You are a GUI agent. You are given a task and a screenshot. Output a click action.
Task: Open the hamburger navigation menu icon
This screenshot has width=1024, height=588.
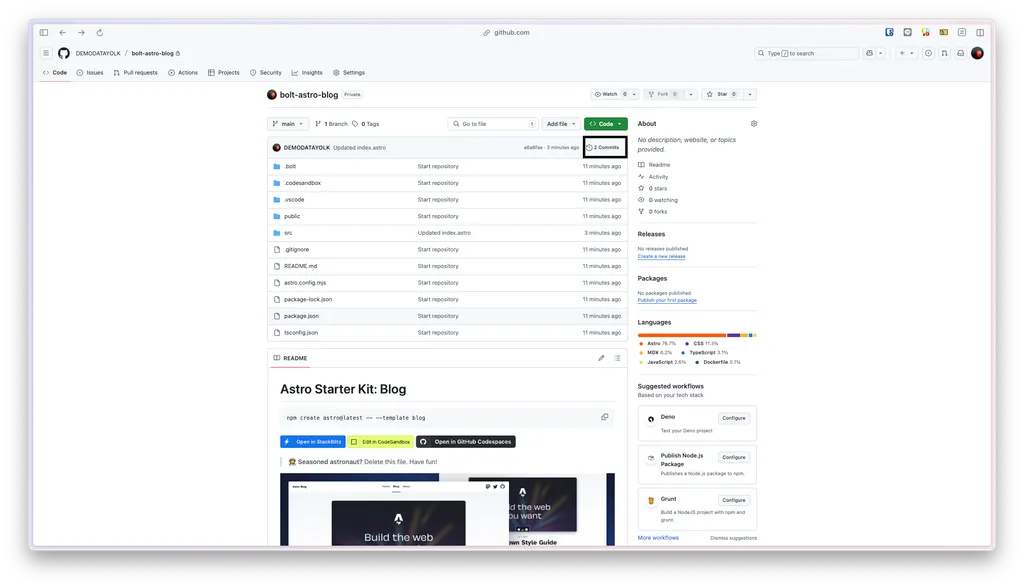(x=46, y=53)
